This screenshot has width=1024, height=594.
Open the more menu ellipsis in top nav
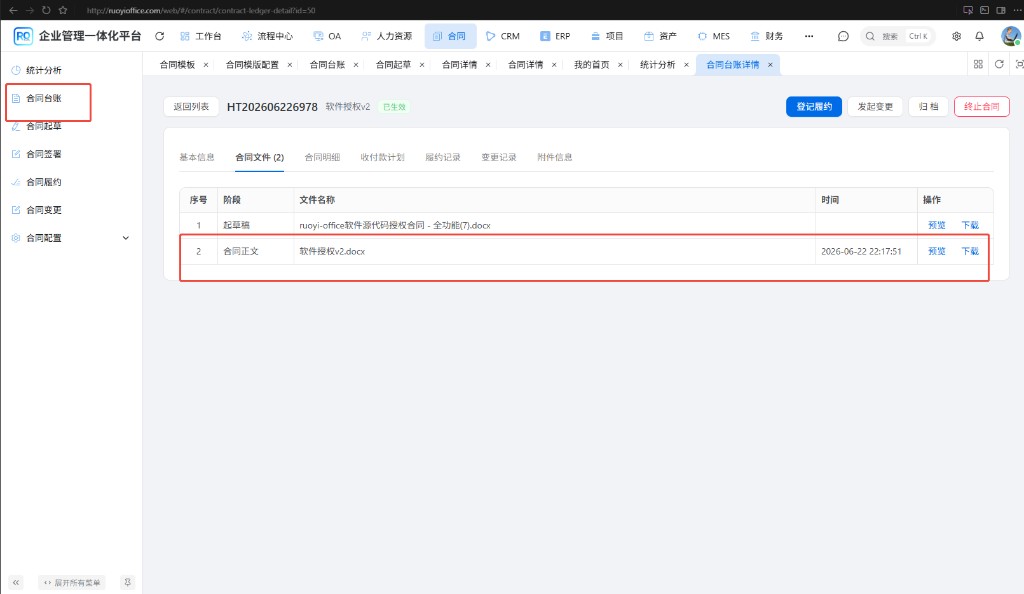(809, 36)
